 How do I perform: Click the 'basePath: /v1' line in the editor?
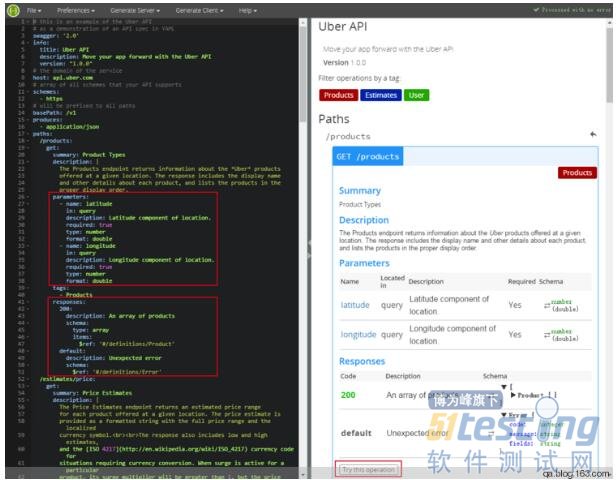[x=54, y=113]
